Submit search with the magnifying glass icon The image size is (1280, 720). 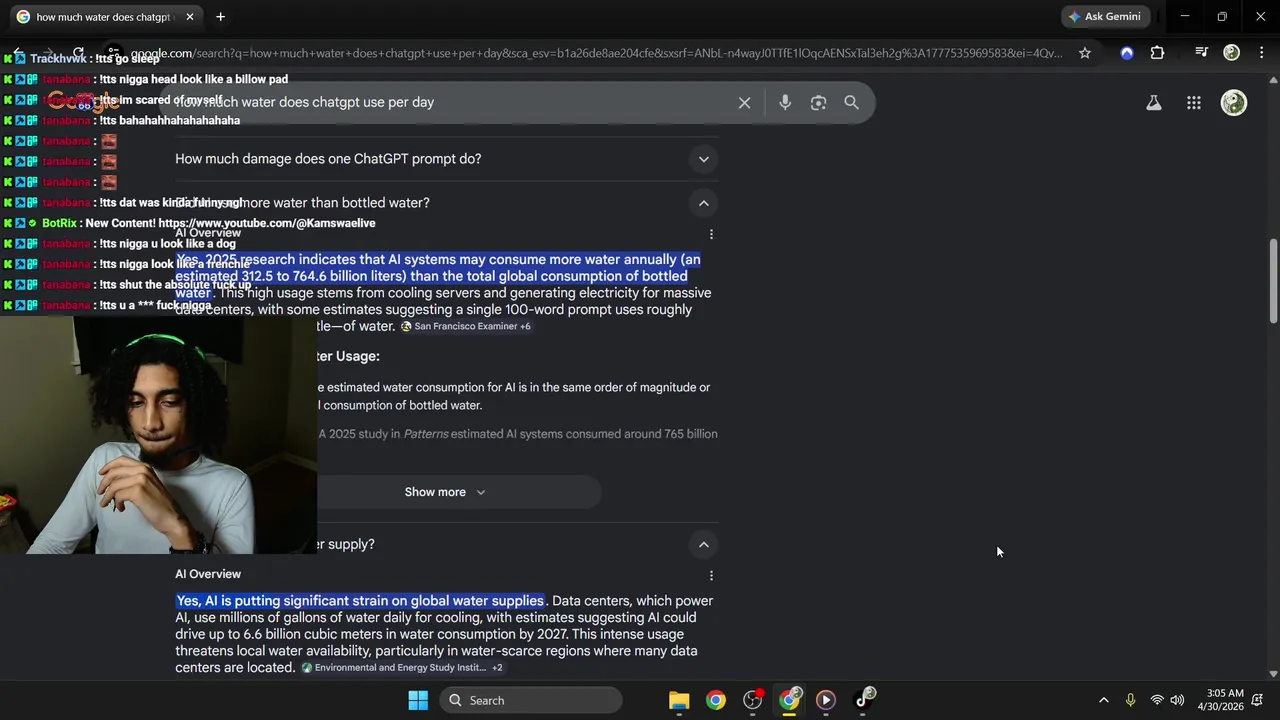click(851, 102)
